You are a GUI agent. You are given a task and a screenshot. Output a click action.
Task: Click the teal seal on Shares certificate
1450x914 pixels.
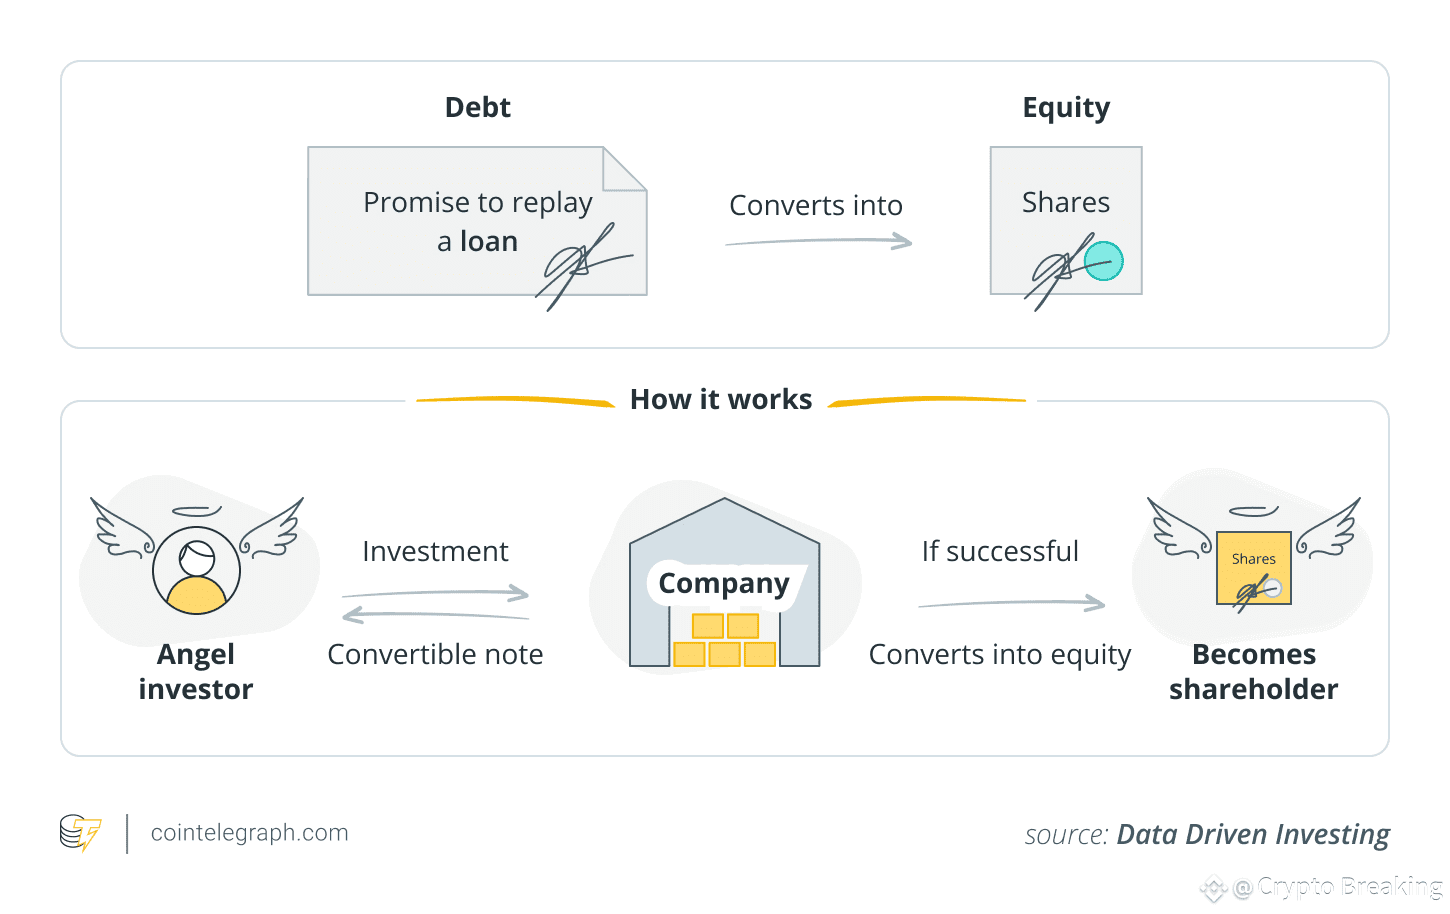click(1104, 261)
